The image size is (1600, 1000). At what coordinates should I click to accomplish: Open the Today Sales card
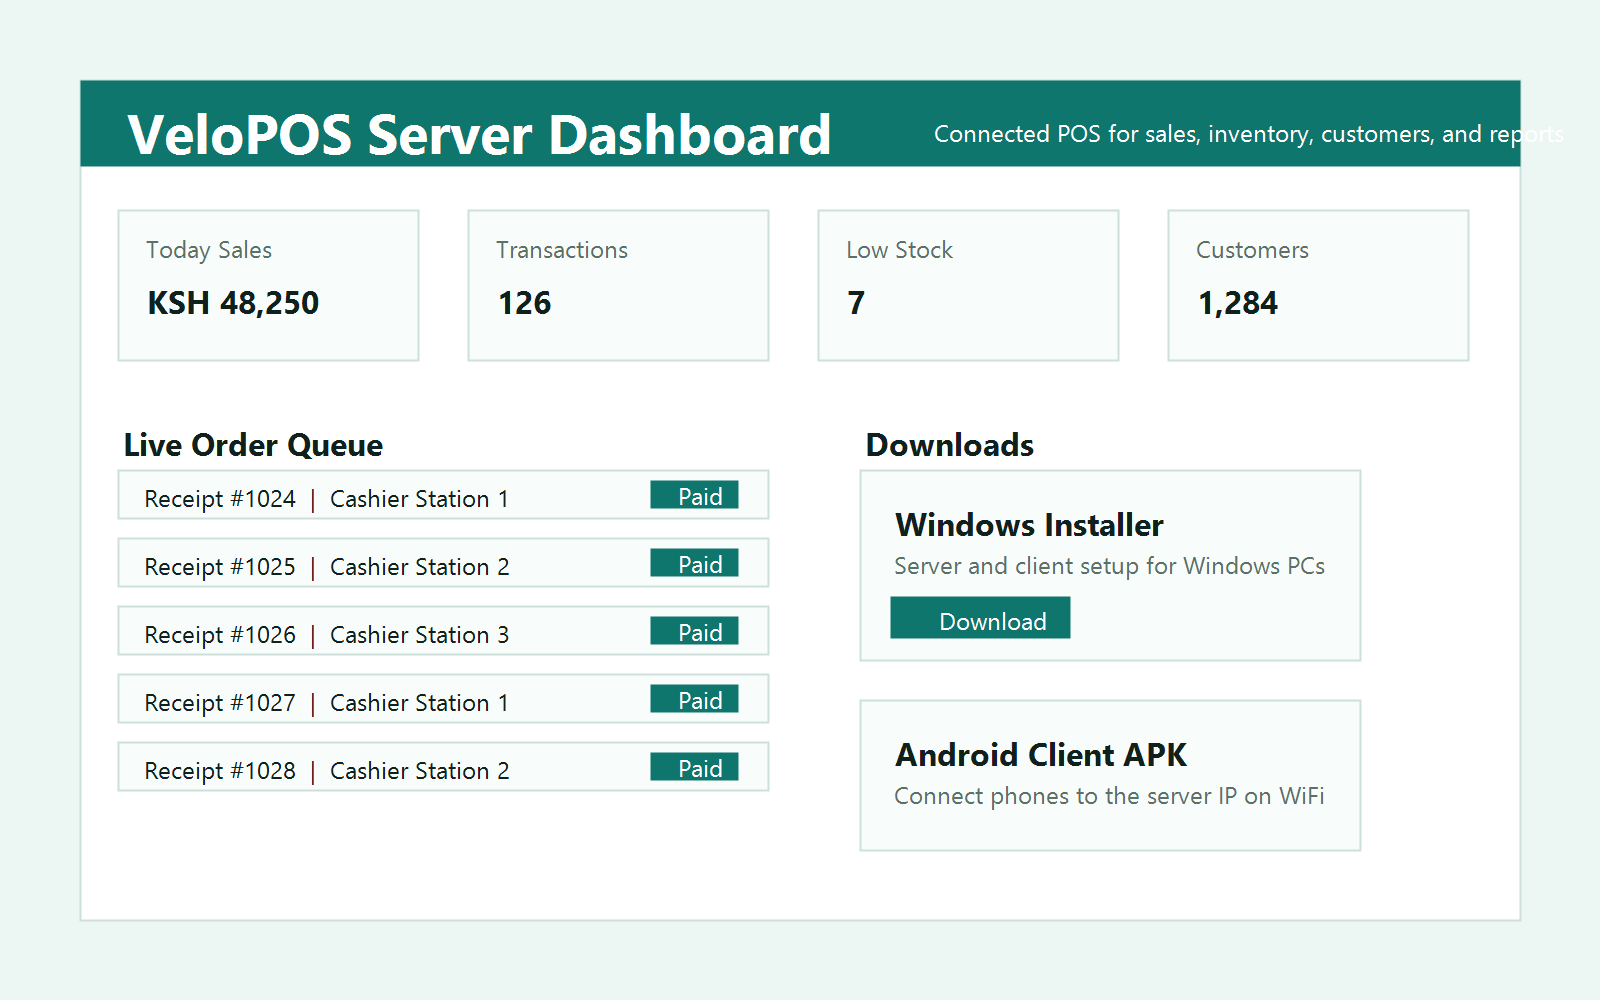coord(268,285)
